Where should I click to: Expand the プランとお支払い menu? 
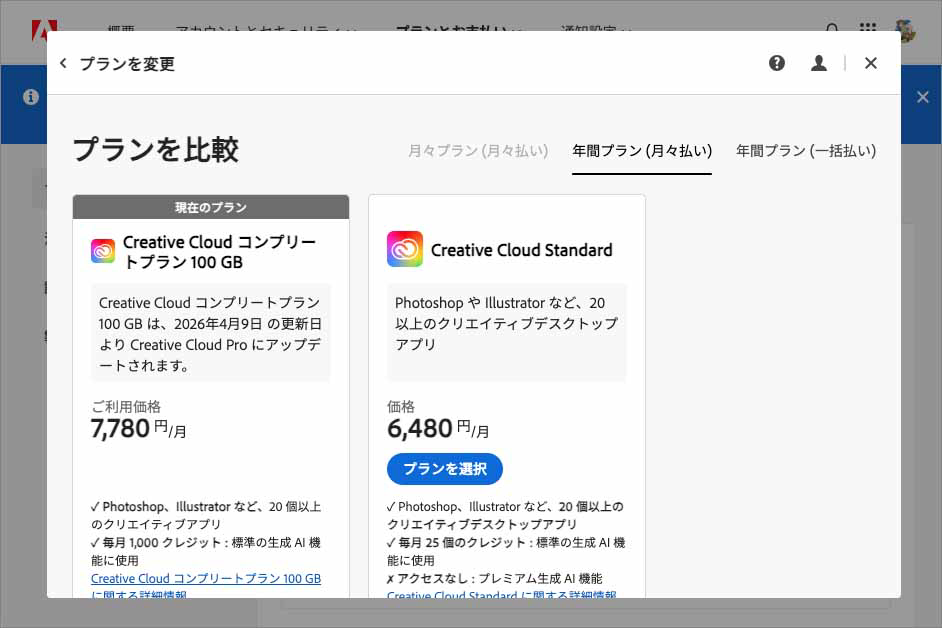(458, 29)
